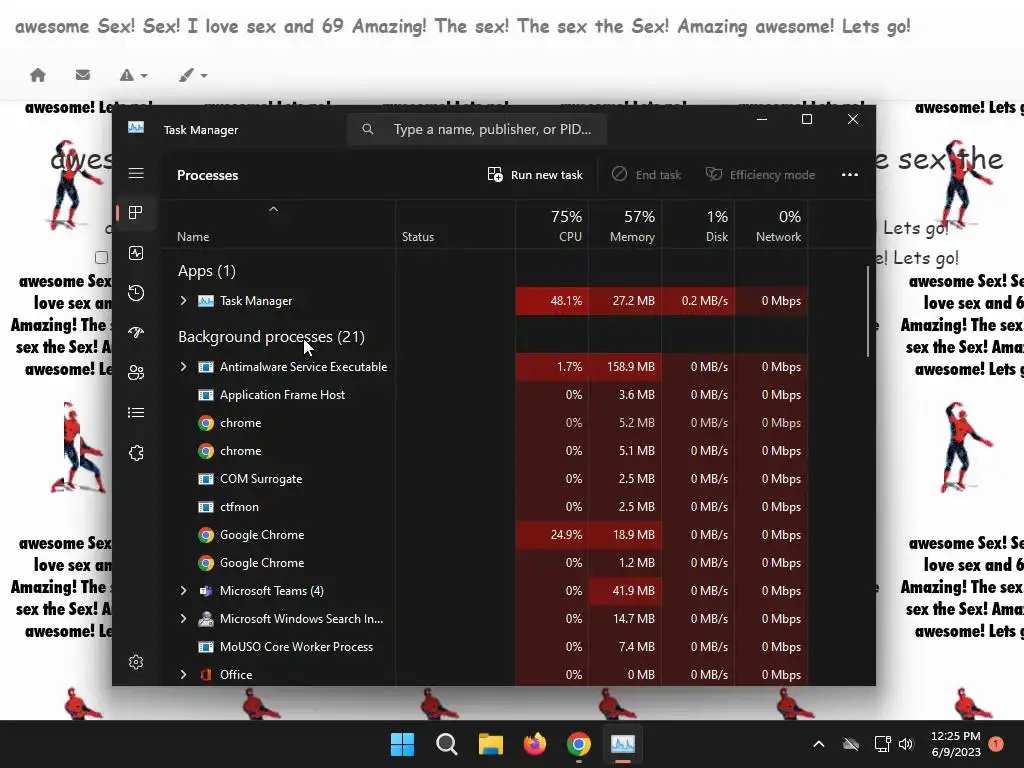1024x768 pixels.
Task: Open the paintbrush dropdown on webpage
Action: [193, 76]
